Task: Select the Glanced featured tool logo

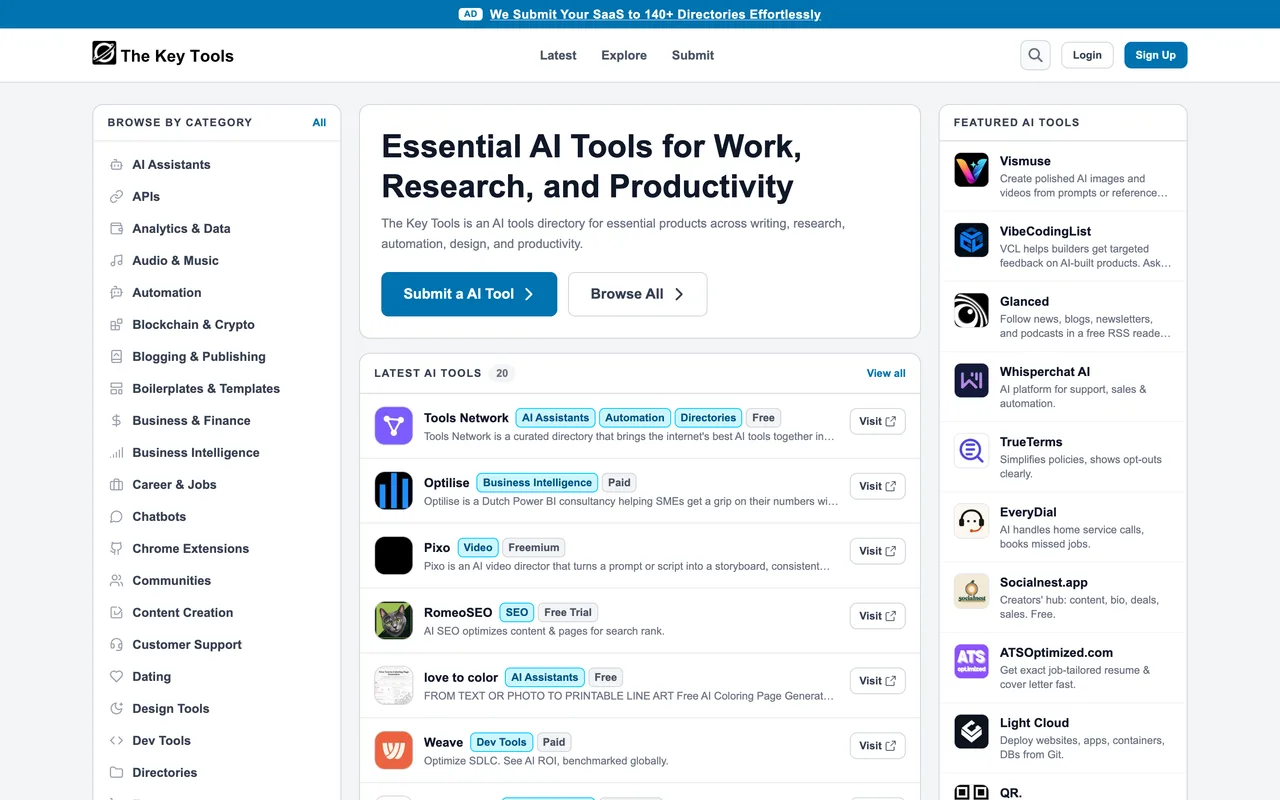Action: tap(971, 311)
